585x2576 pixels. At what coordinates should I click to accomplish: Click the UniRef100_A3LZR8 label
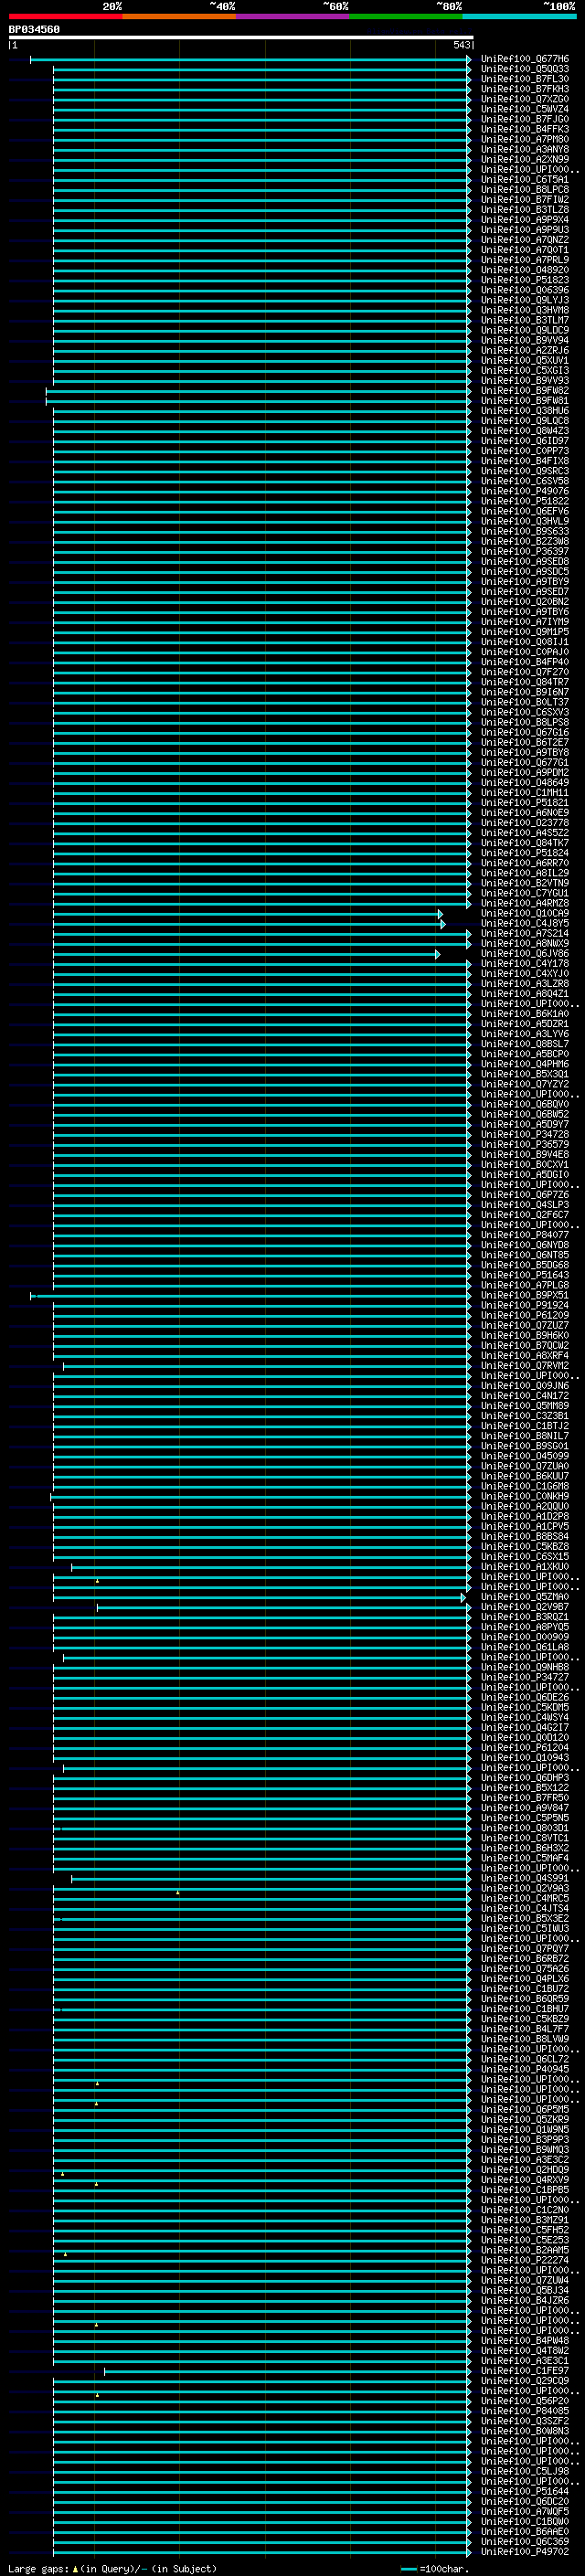524,983
